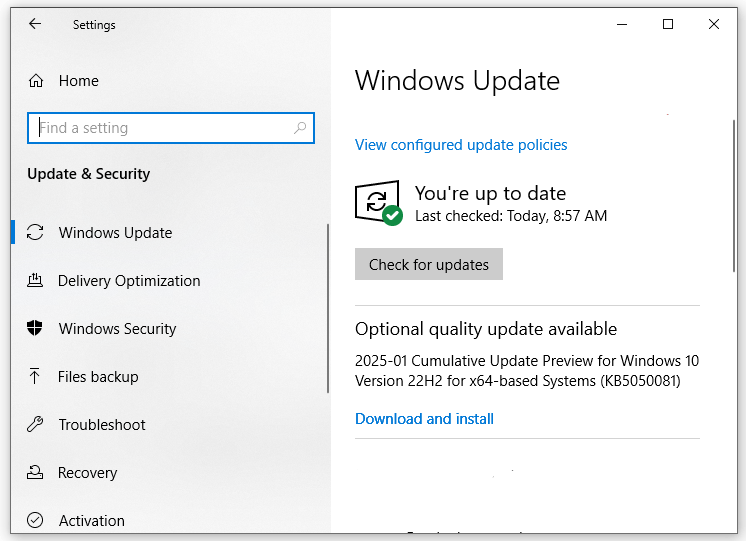The width and height of the screenshot is (746, 541).
Task: Focus the Find a setting field
Action: [x=171, y=128]
